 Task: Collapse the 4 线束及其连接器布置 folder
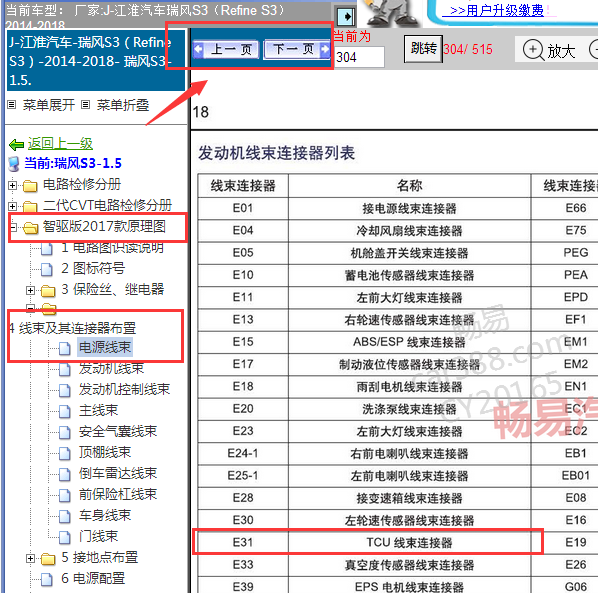(31, 308)
